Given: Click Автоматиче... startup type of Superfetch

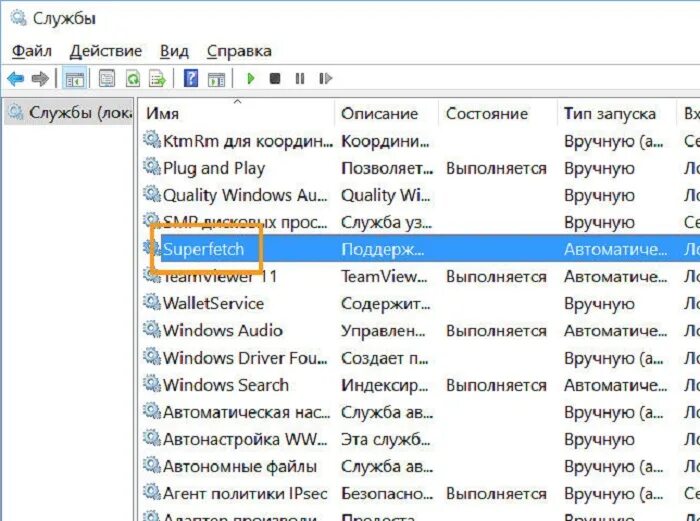Looking at the screenshot, I should tap(616, 250).
